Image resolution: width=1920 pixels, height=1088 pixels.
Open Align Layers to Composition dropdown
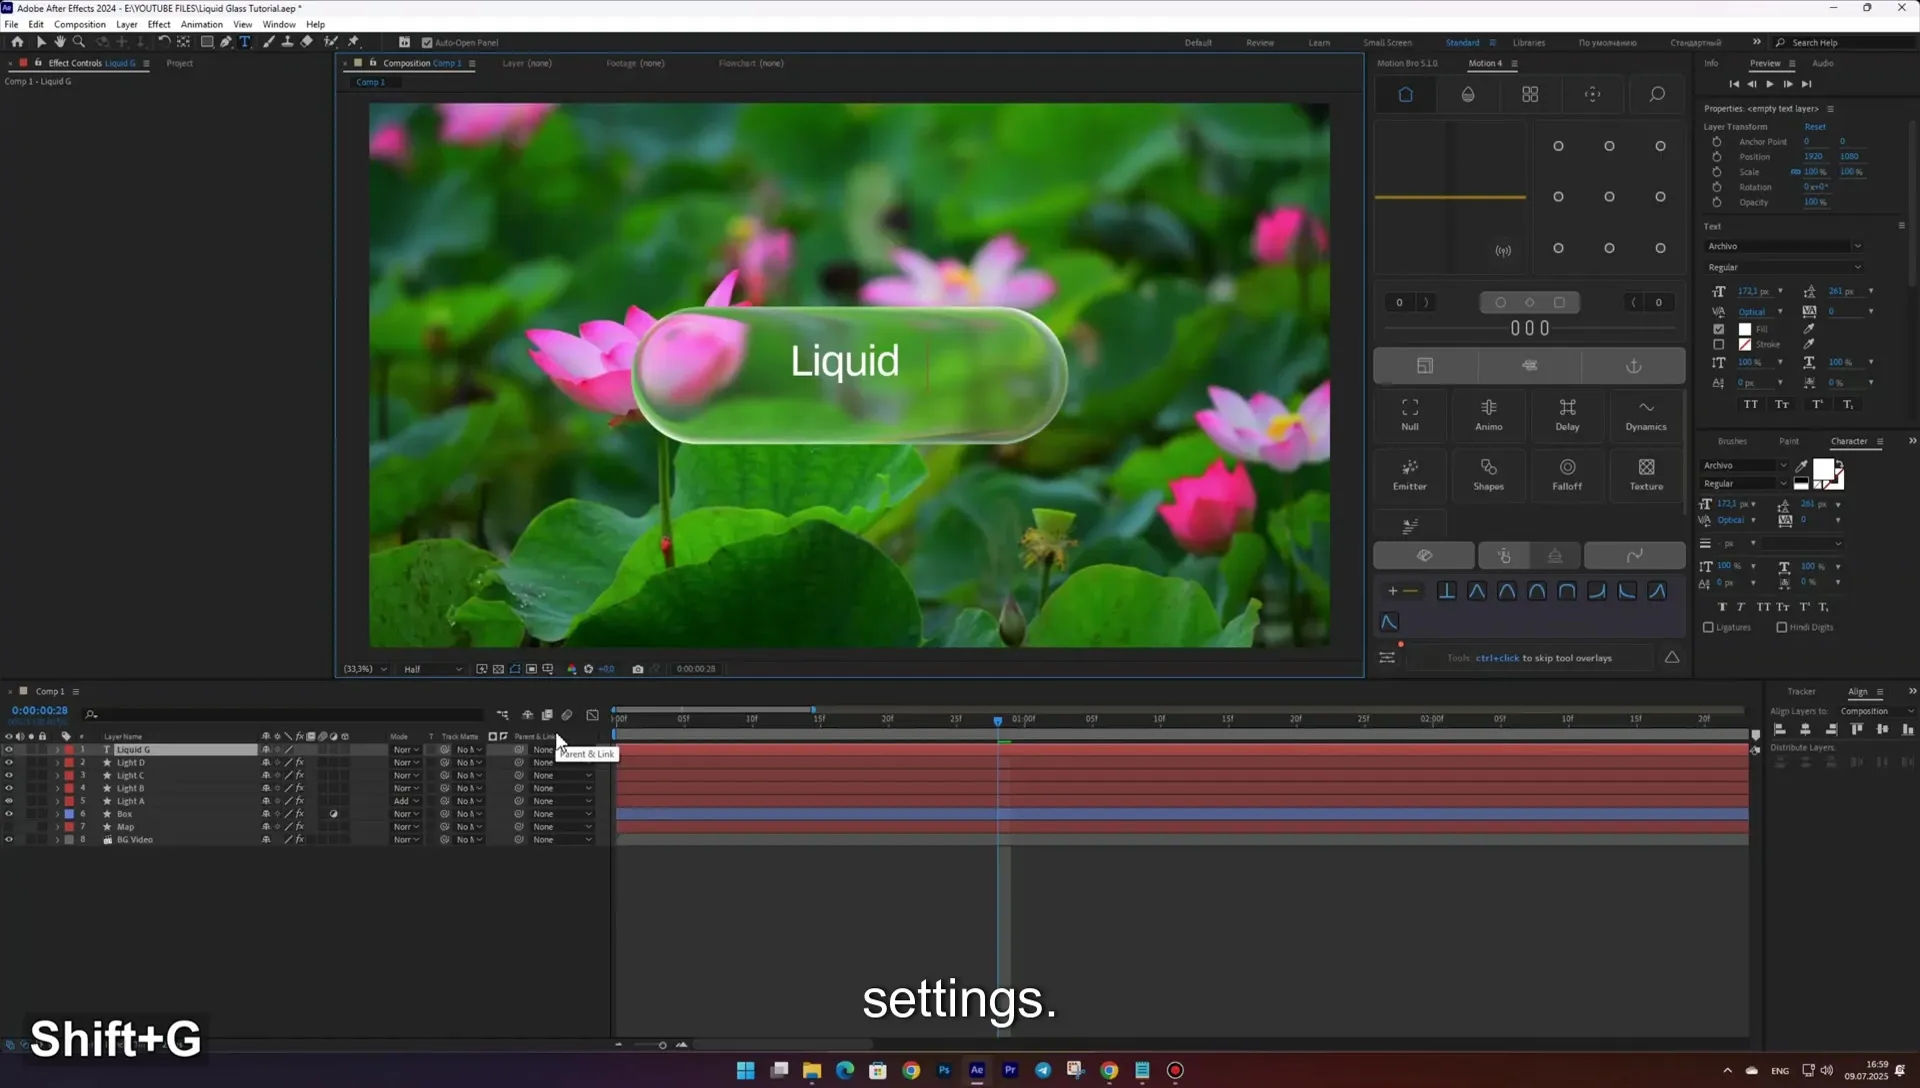click(x=1877, y=711)
